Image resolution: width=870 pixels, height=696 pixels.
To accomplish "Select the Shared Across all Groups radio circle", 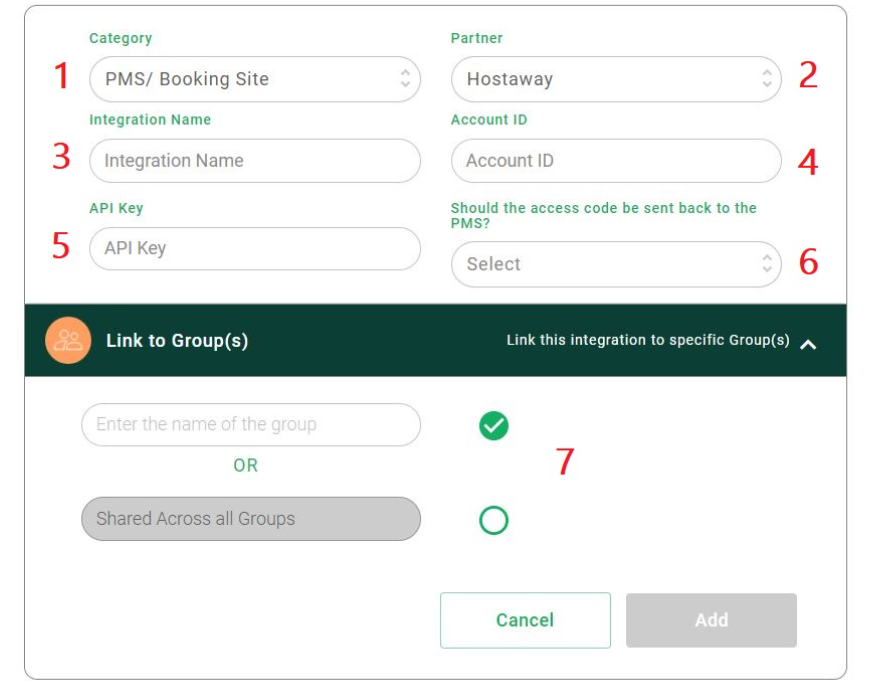I will [x=493, y=520].
